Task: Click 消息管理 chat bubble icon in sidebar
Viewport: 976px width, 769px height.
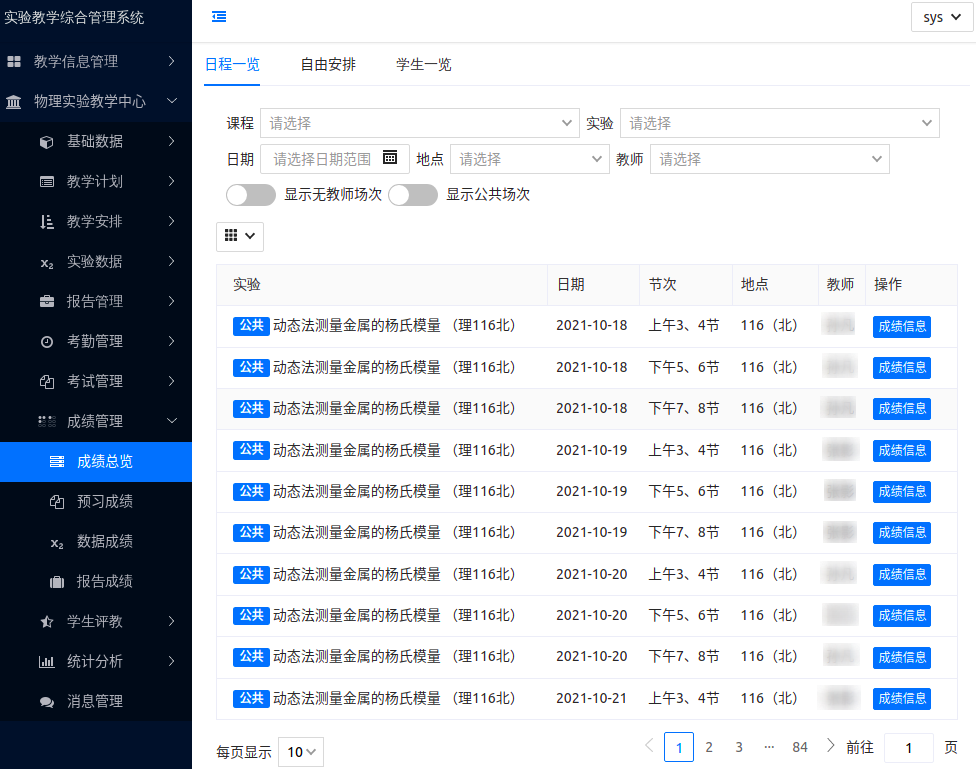Action: coord(46,702)
